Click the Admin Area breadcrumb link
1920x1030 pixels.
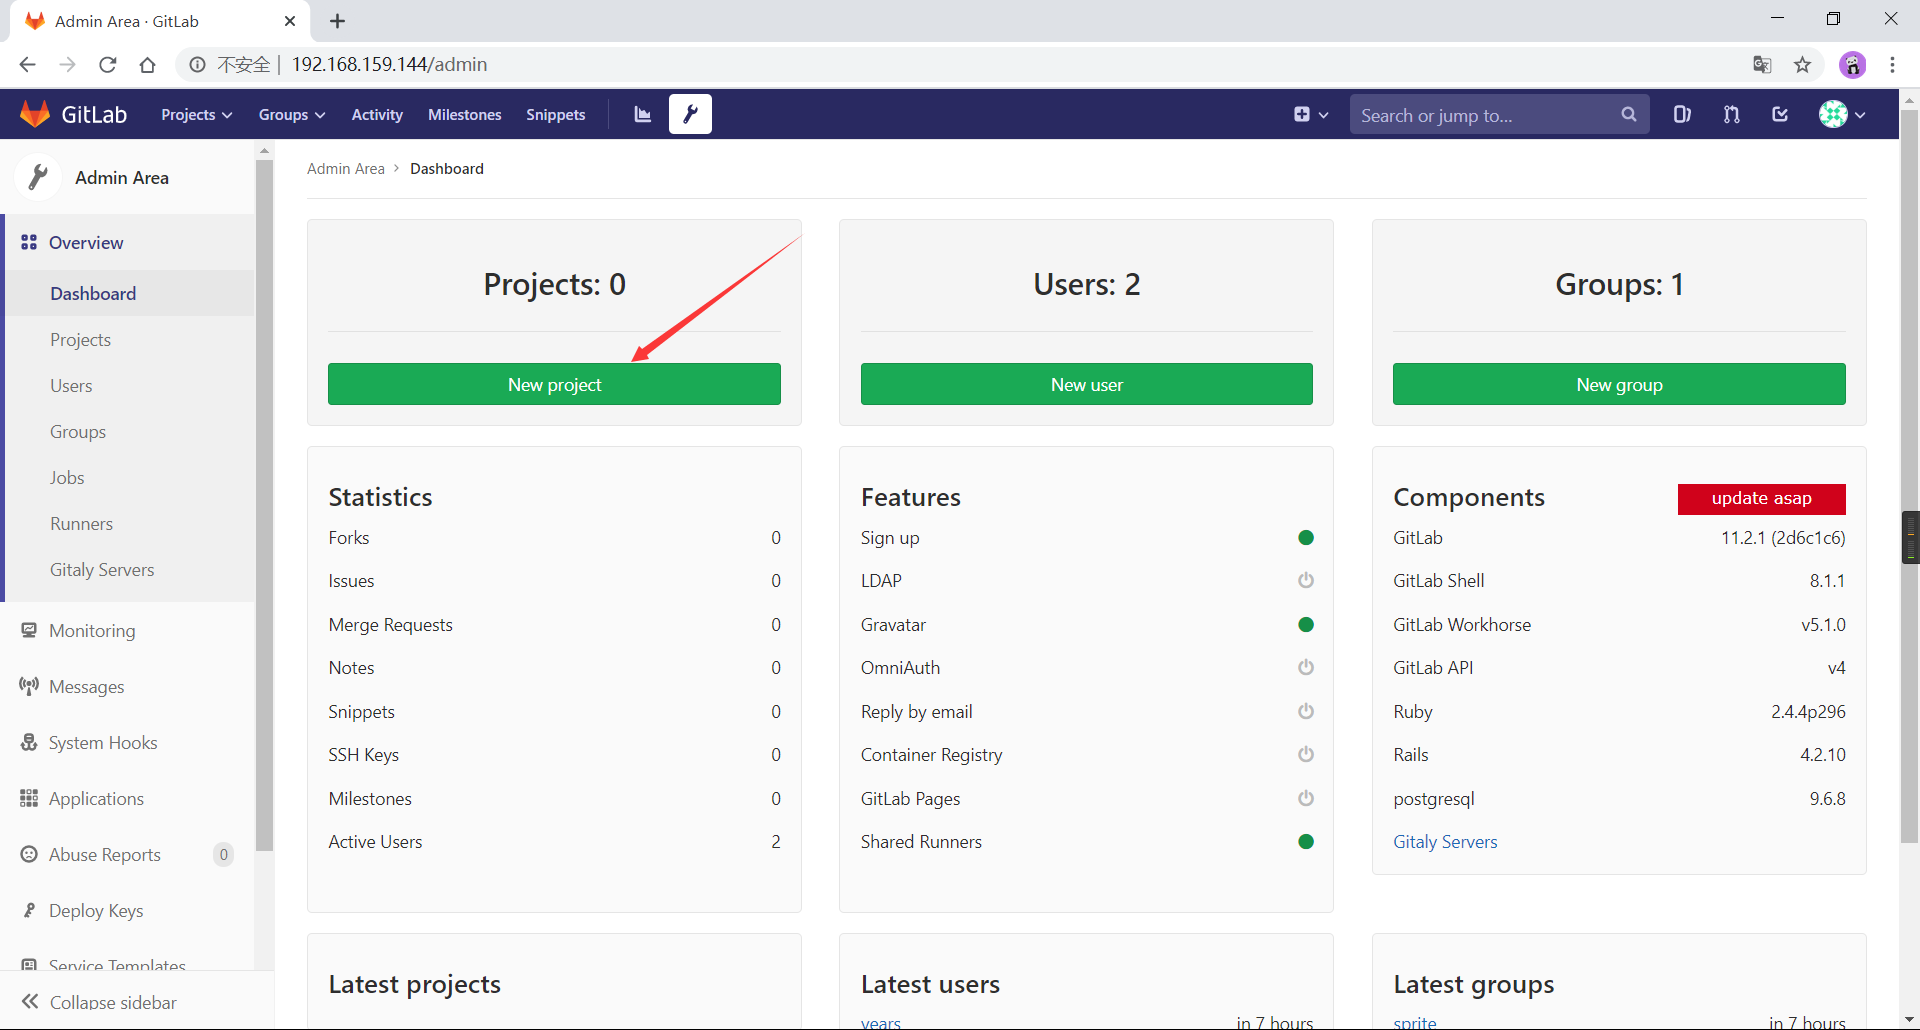pos(346,169)
